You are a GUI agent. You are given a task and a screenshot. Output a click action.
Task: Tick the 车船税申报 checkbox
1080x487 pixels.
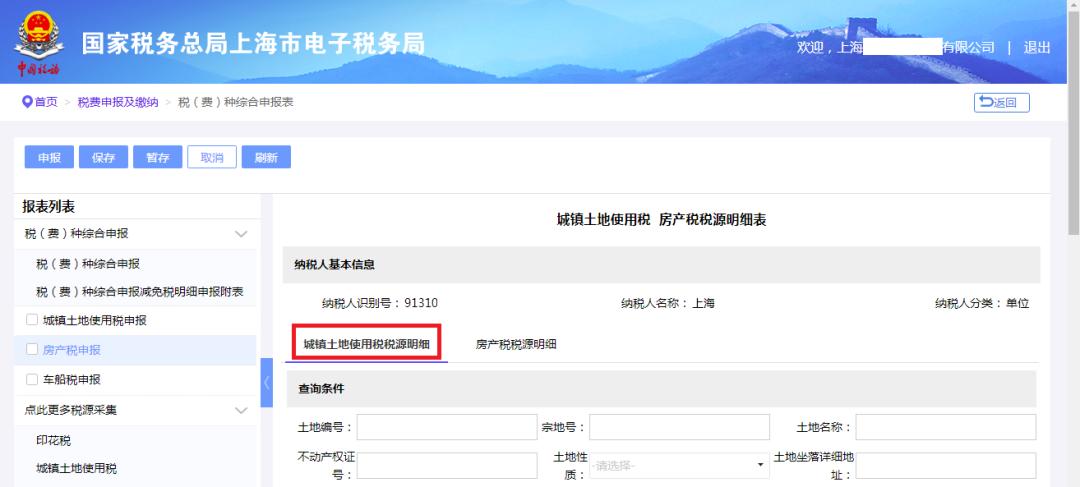(32, 379)
